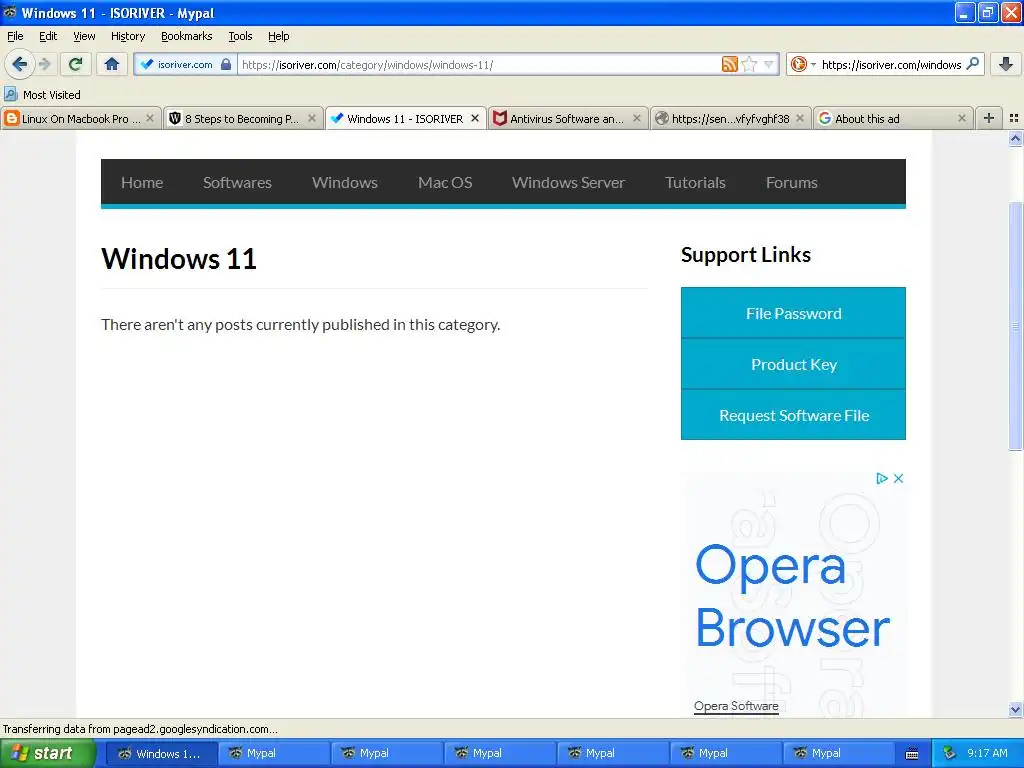Go to Home in the site navigation

[142, 182]
